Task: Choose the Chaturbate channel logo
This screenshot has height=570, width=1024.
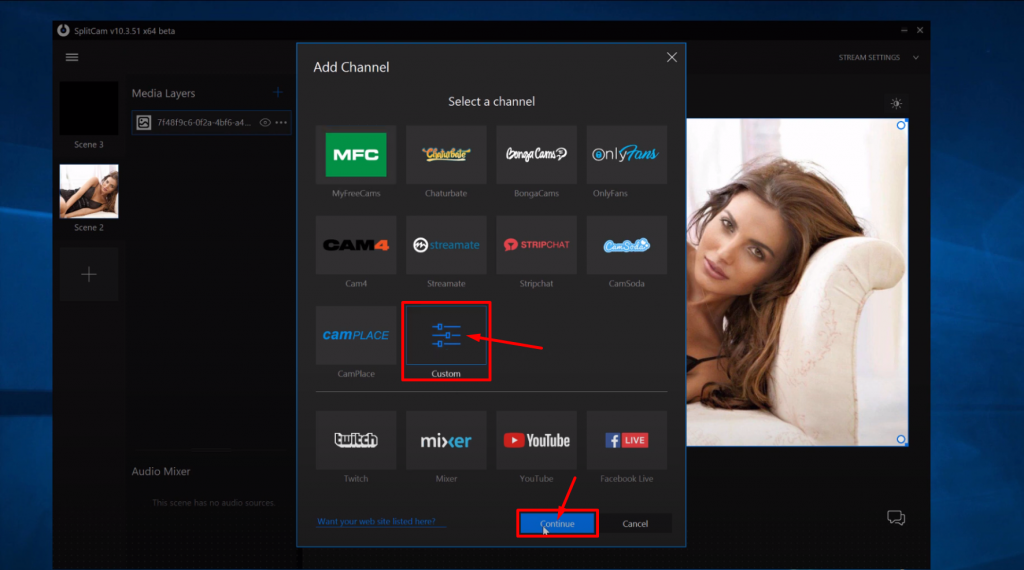Action: (446, 155)
